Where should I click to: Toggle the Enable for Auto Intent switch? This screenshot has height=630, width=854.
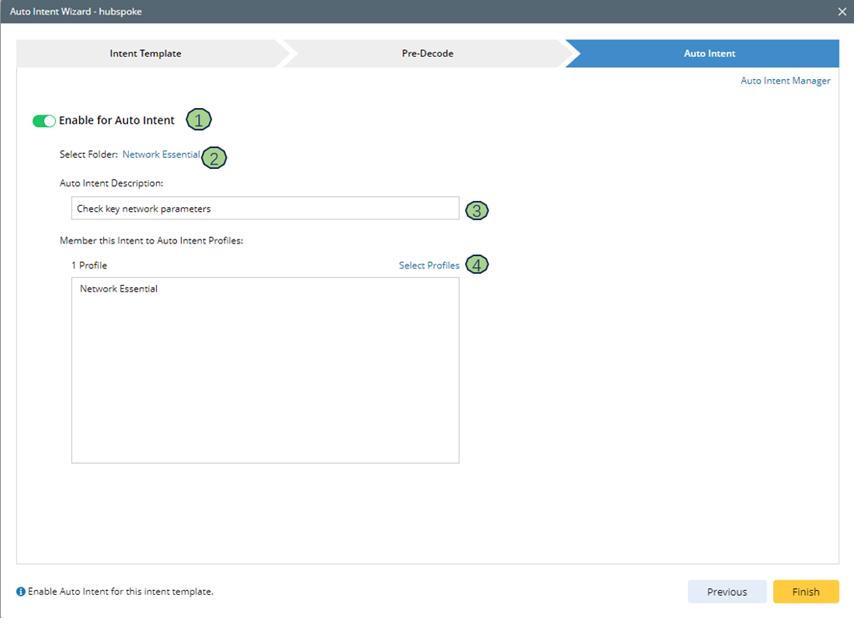pyautogui.click(x=44, y=121)
